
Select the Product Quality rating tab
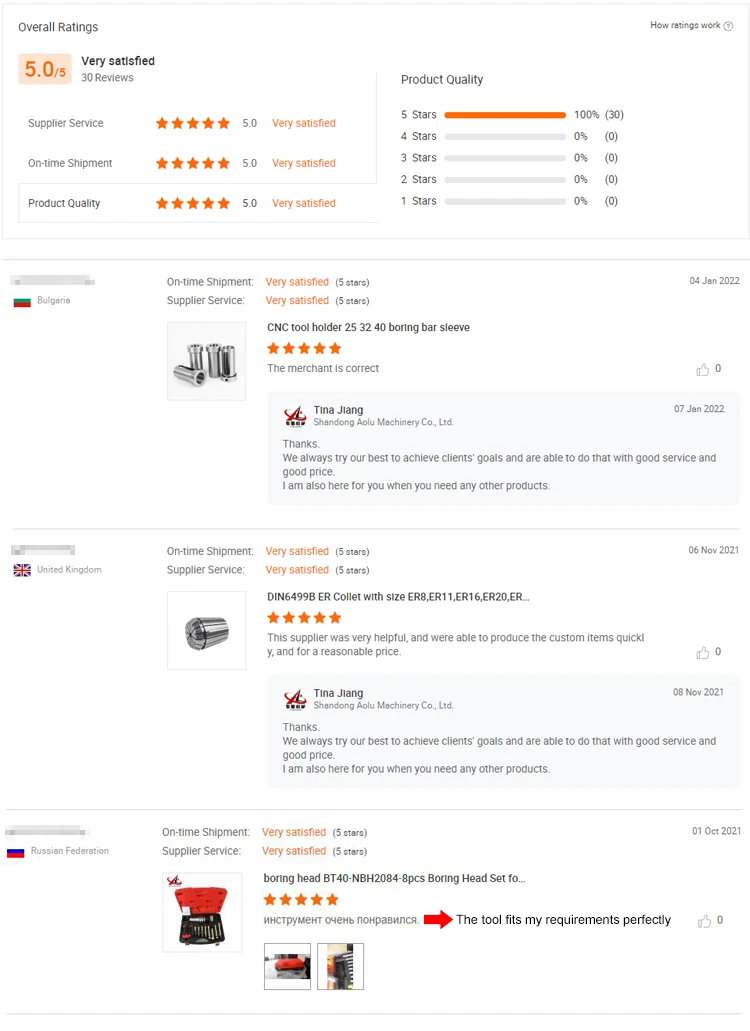point(64,203)
